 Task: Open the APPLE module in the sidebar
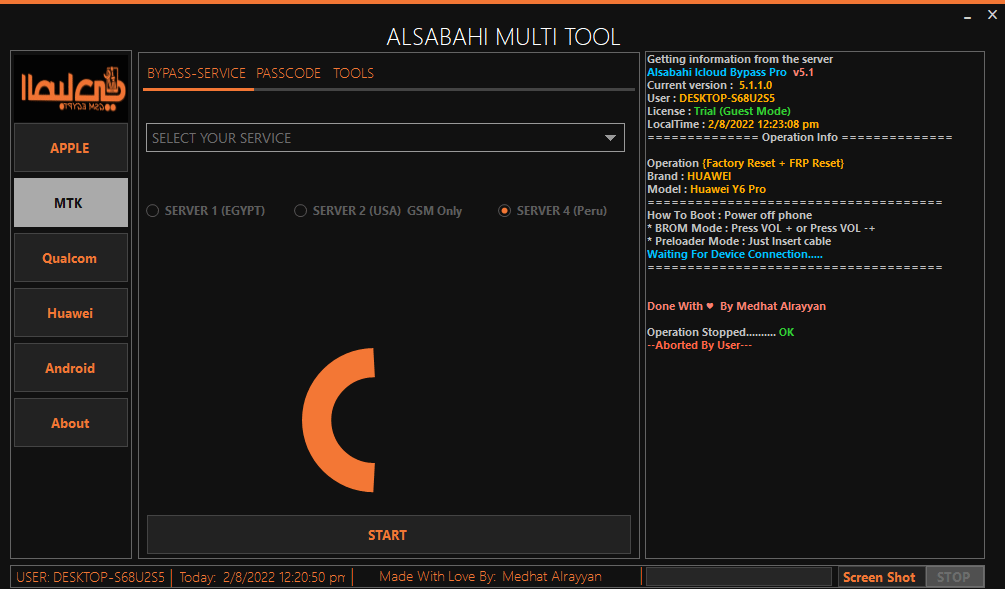pos(70,147)
